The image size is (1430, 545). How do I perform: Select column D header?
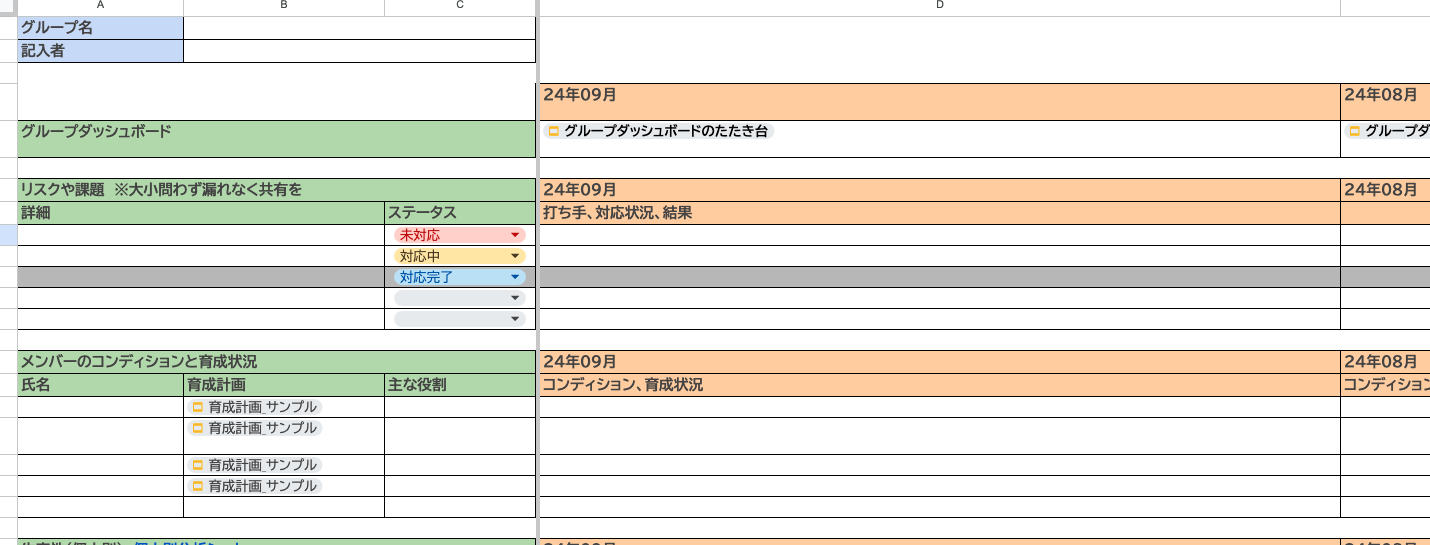940,6
